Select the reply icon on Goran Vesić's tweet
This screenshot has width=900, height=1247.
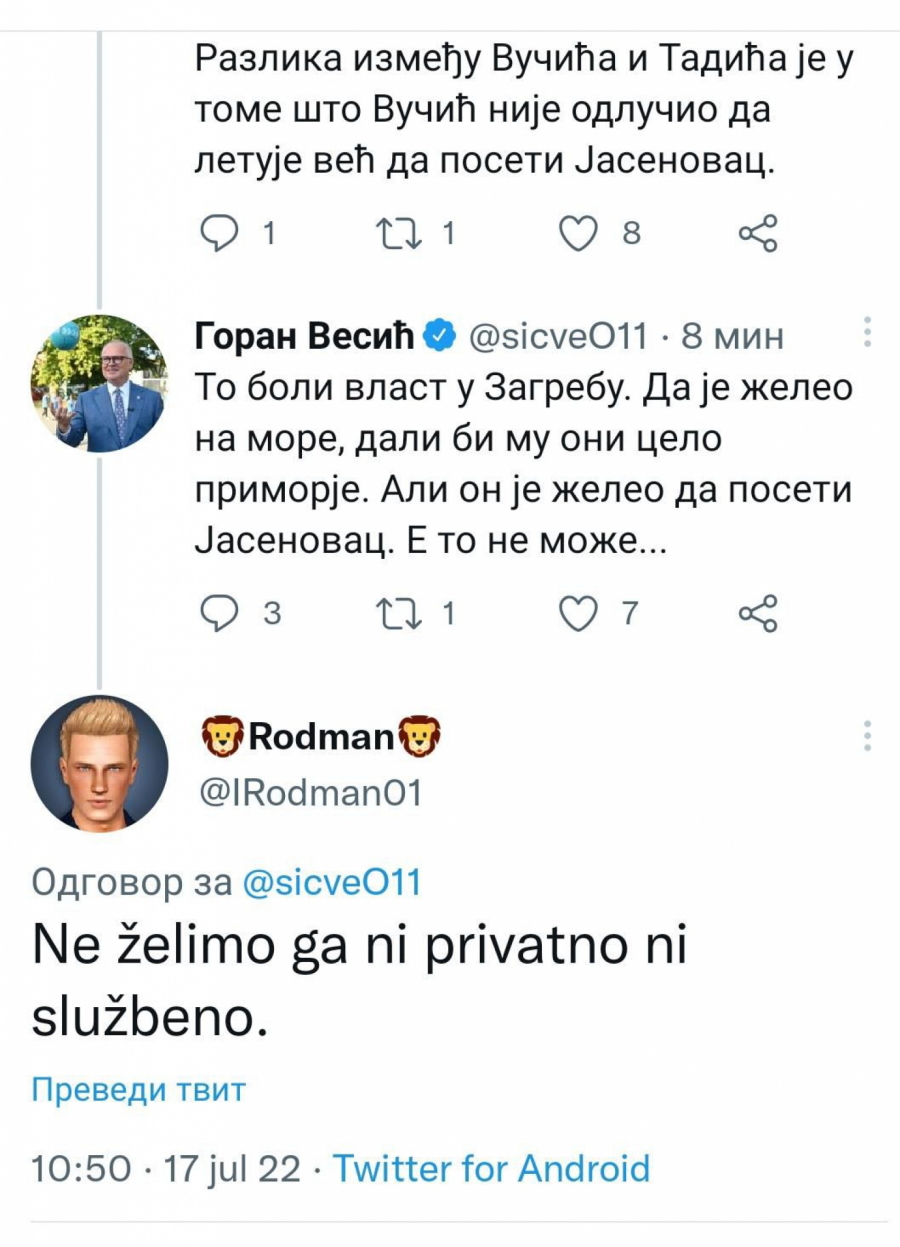tap(222, 612)
